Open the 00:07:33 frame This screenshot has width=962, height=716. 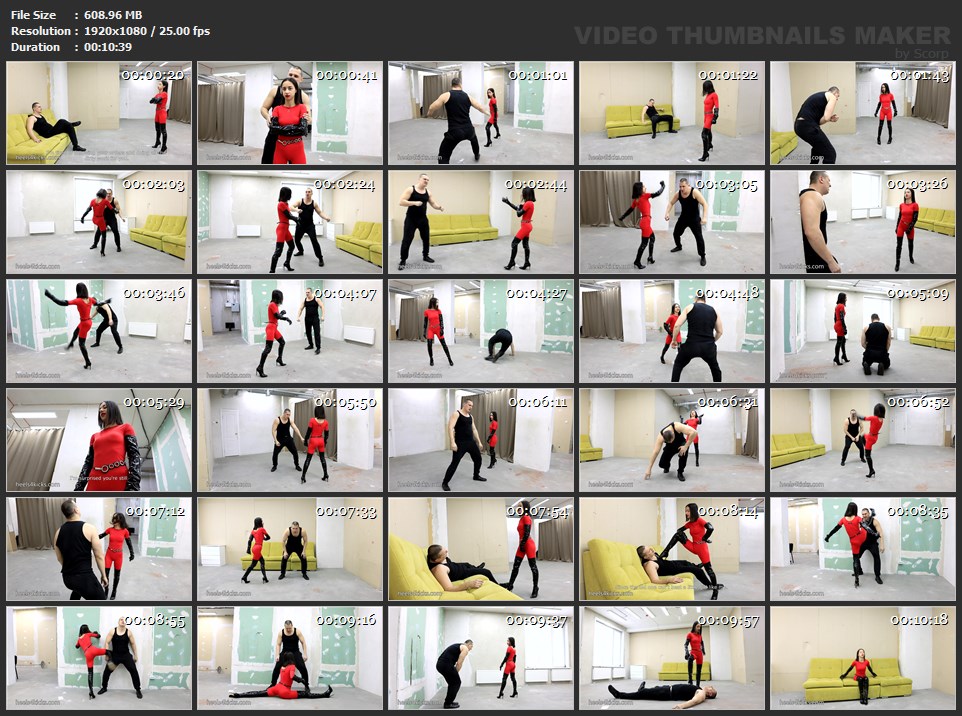(290, 549)
